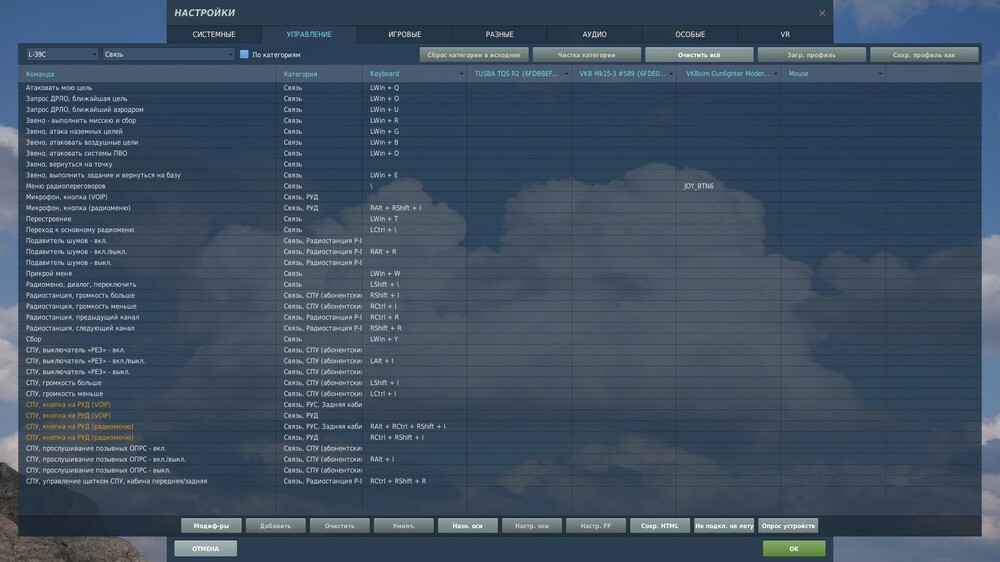This screenshot has width=1000, height=562.
Task: Select «Радиостанция, следующий канал» row
Action: tap(500, 328)
